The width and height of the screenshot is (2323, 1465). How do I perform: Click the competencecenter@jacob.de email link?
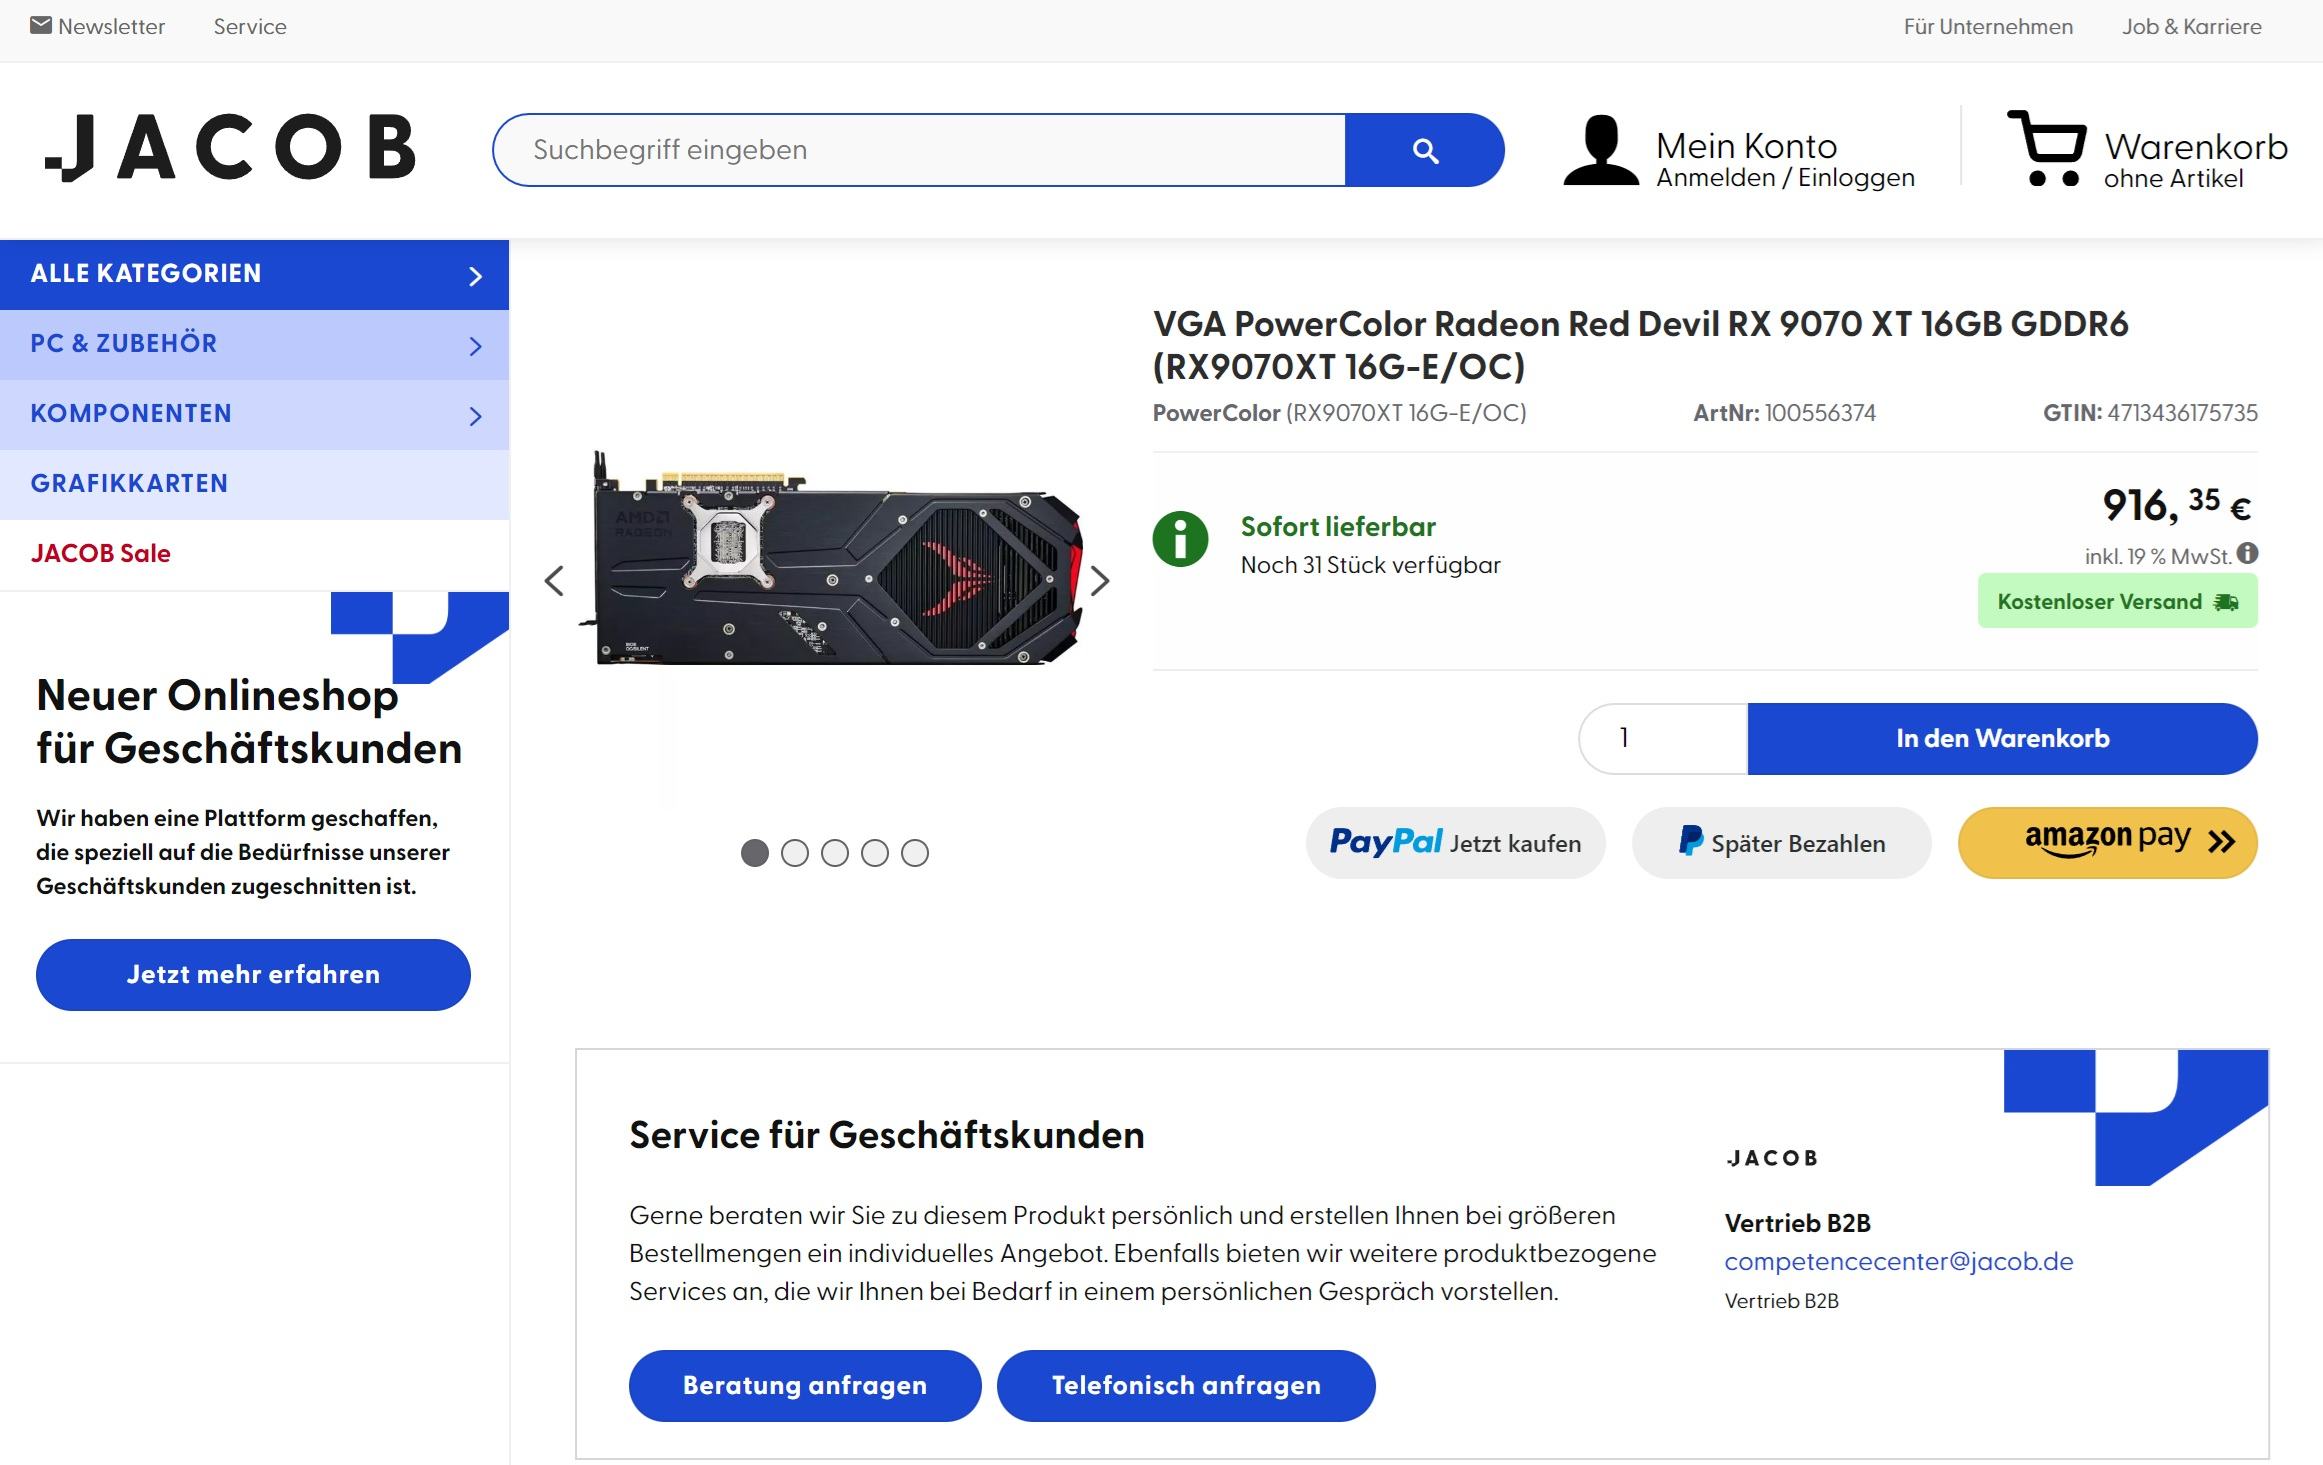click(1898, 1262)
